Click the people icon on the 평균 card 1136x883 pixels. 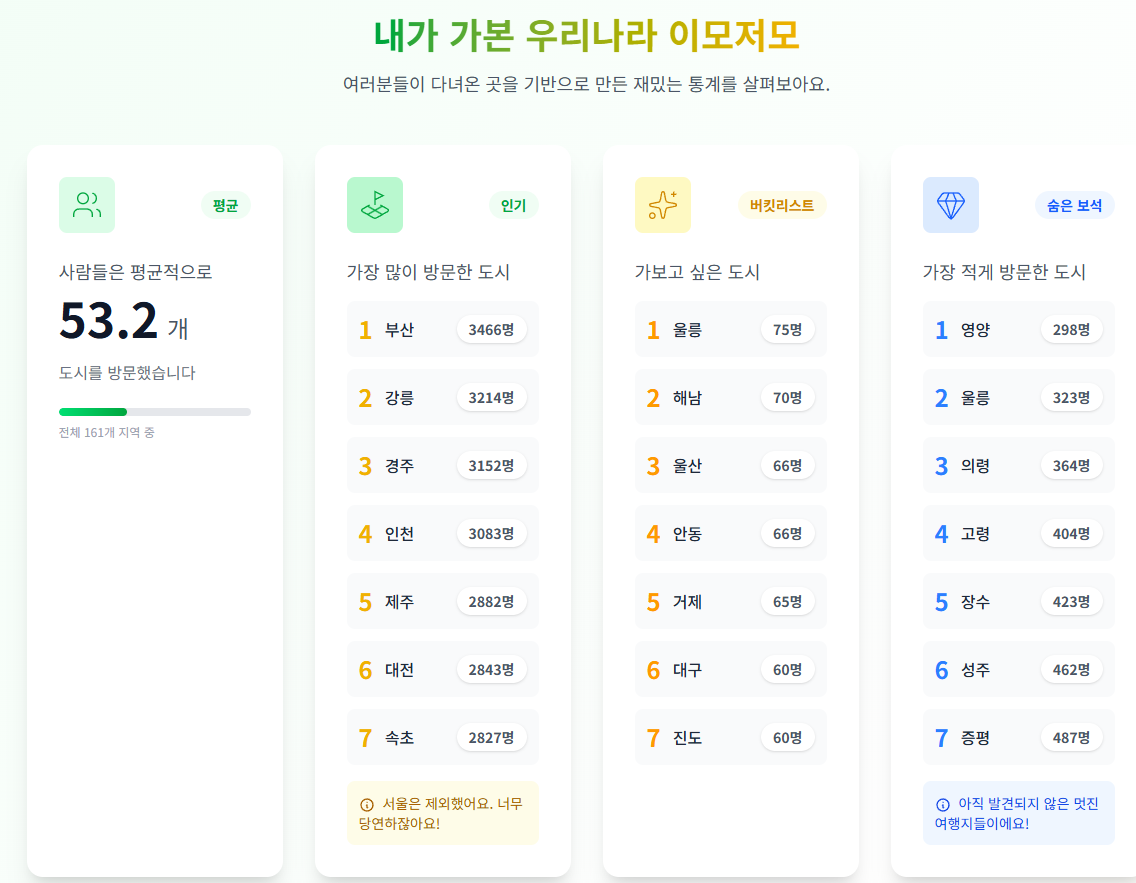(x=87, y=204)
